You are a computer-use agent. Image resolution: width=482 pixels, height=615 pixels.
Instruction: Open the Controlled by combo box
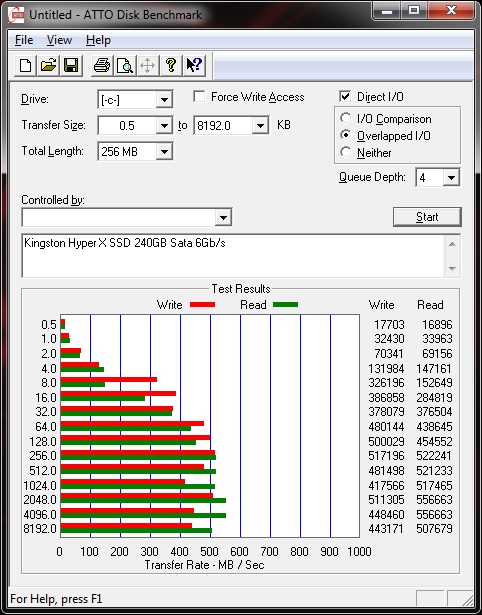pyautogui.click(x=127, y=217)
